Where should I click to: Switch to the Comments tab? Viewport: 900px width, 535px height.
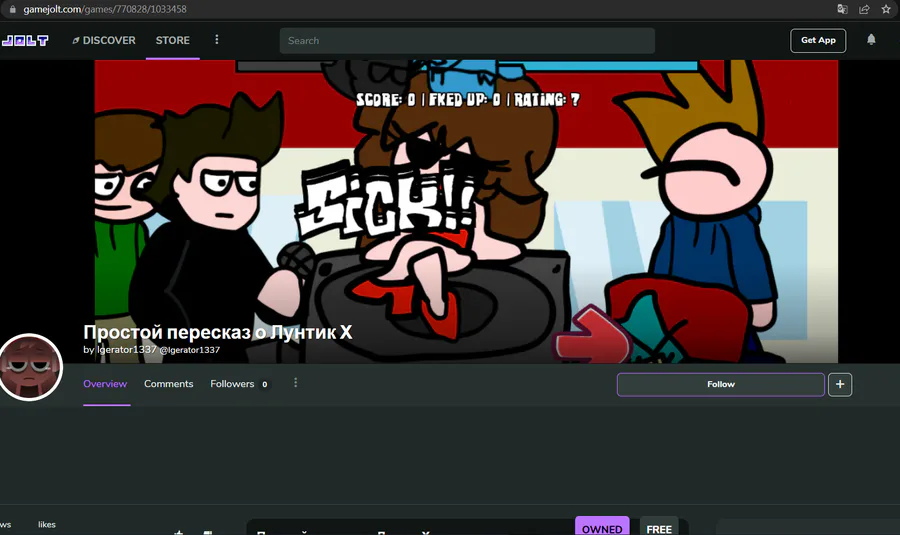tap(168, 383)
